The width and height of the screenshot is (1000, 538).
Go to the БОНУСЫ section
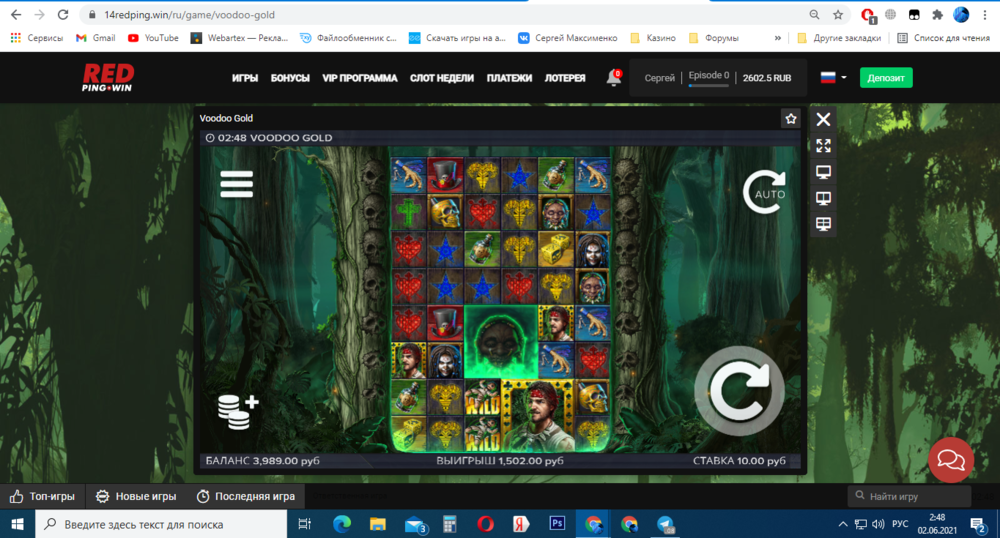290,78
